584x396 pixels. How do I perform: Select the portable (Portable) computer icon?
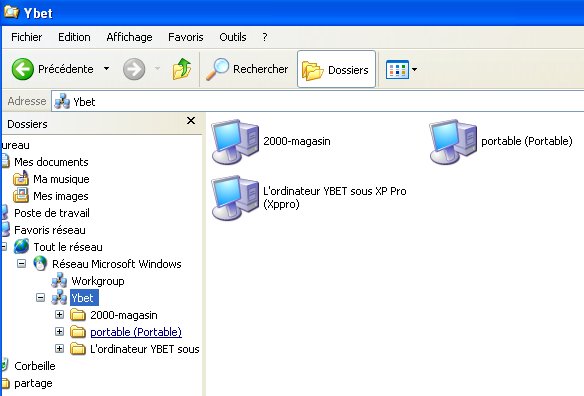453,142
